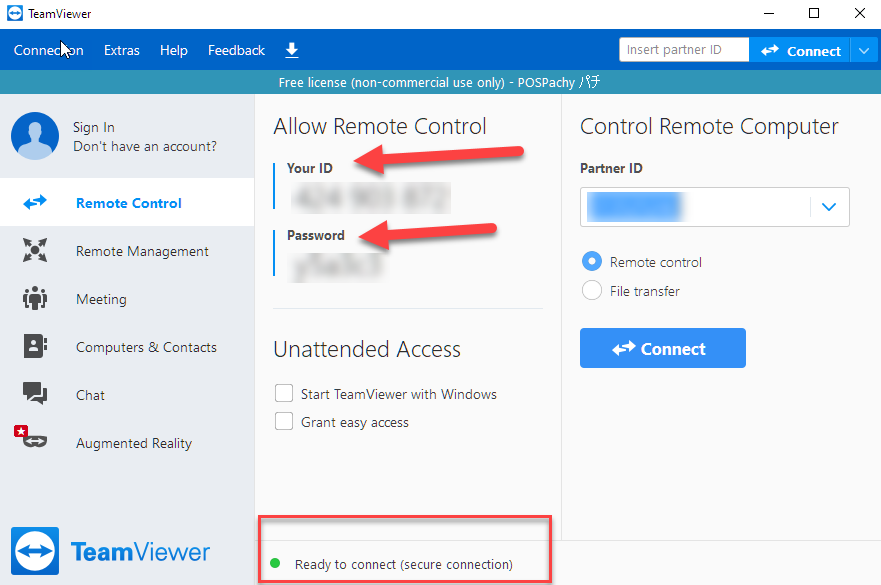The image size is (881, 585).
Task: Click the user avatar profile icon
Action: pyautogui.click(x=35, y=136)
